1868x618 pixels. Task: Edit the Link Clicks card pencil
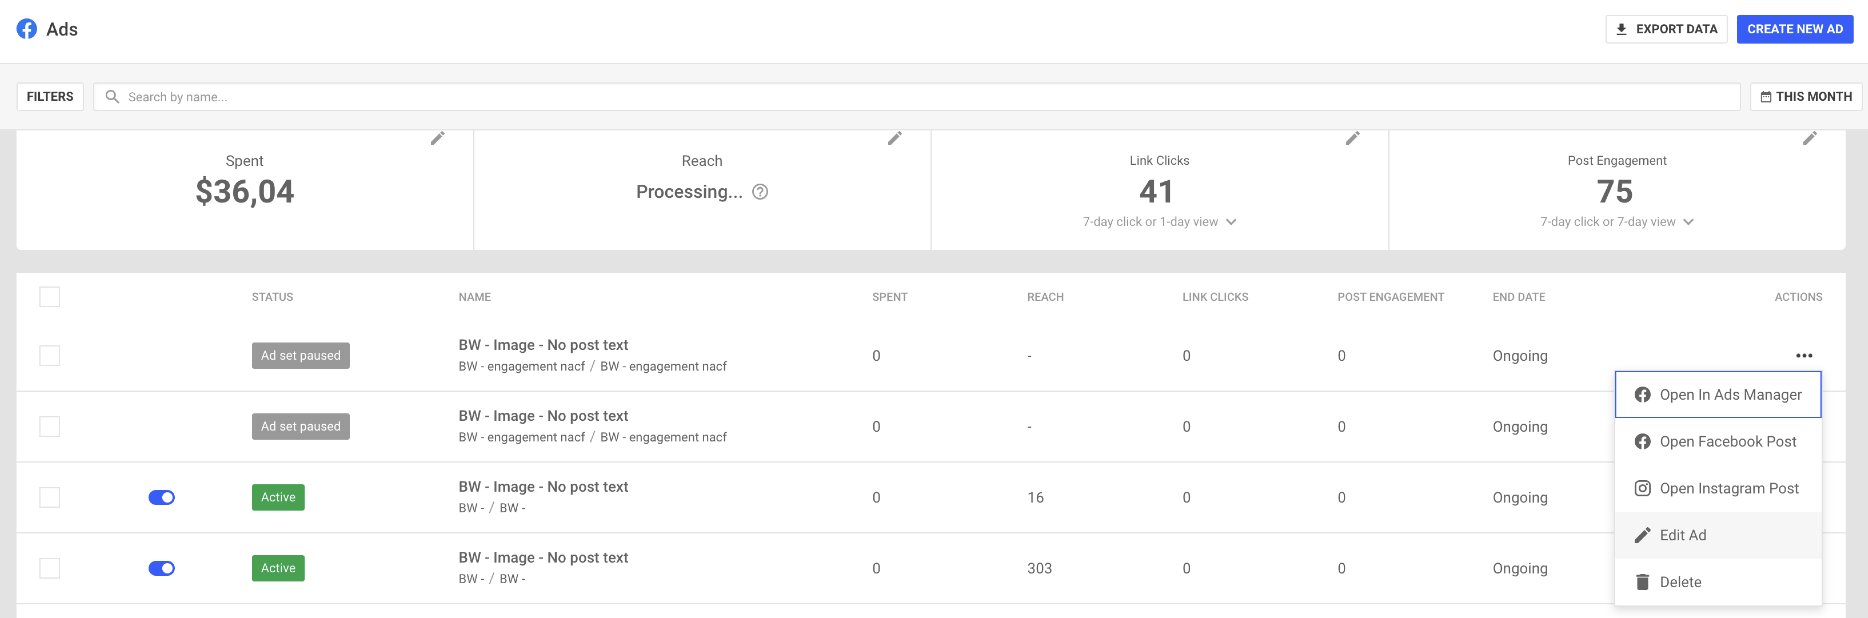pyautogui.click(x=1353, y=138)
